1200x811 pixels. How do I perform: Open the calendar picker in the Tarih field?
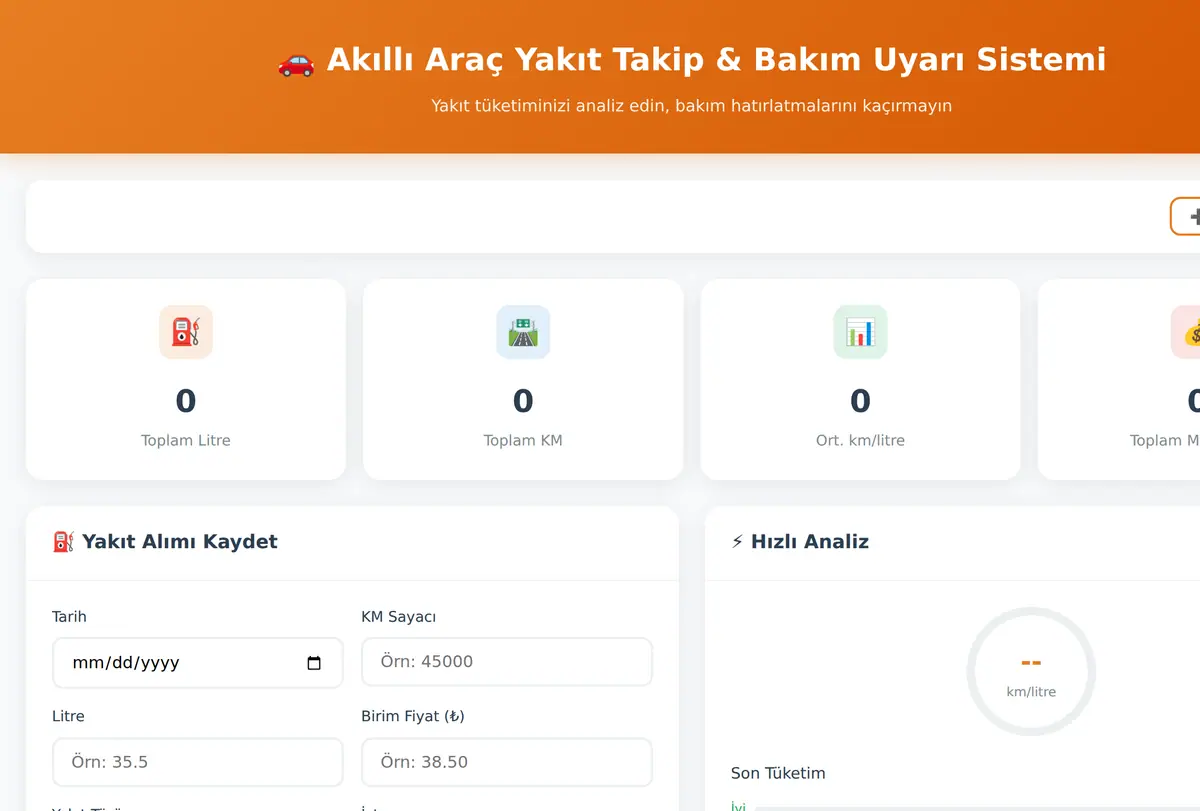(314, 663)
